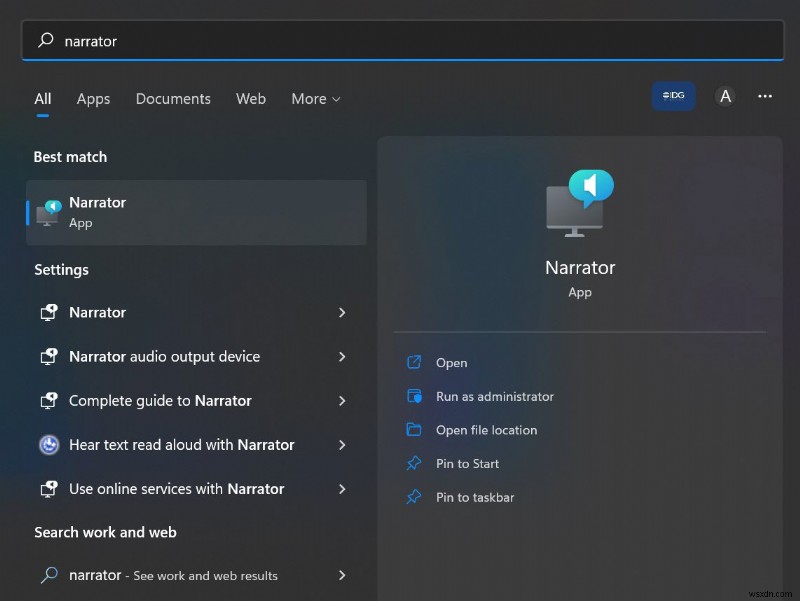Switch to the Documents tab
The width and height of the screenshot is (800, 601).
[172, 98]
